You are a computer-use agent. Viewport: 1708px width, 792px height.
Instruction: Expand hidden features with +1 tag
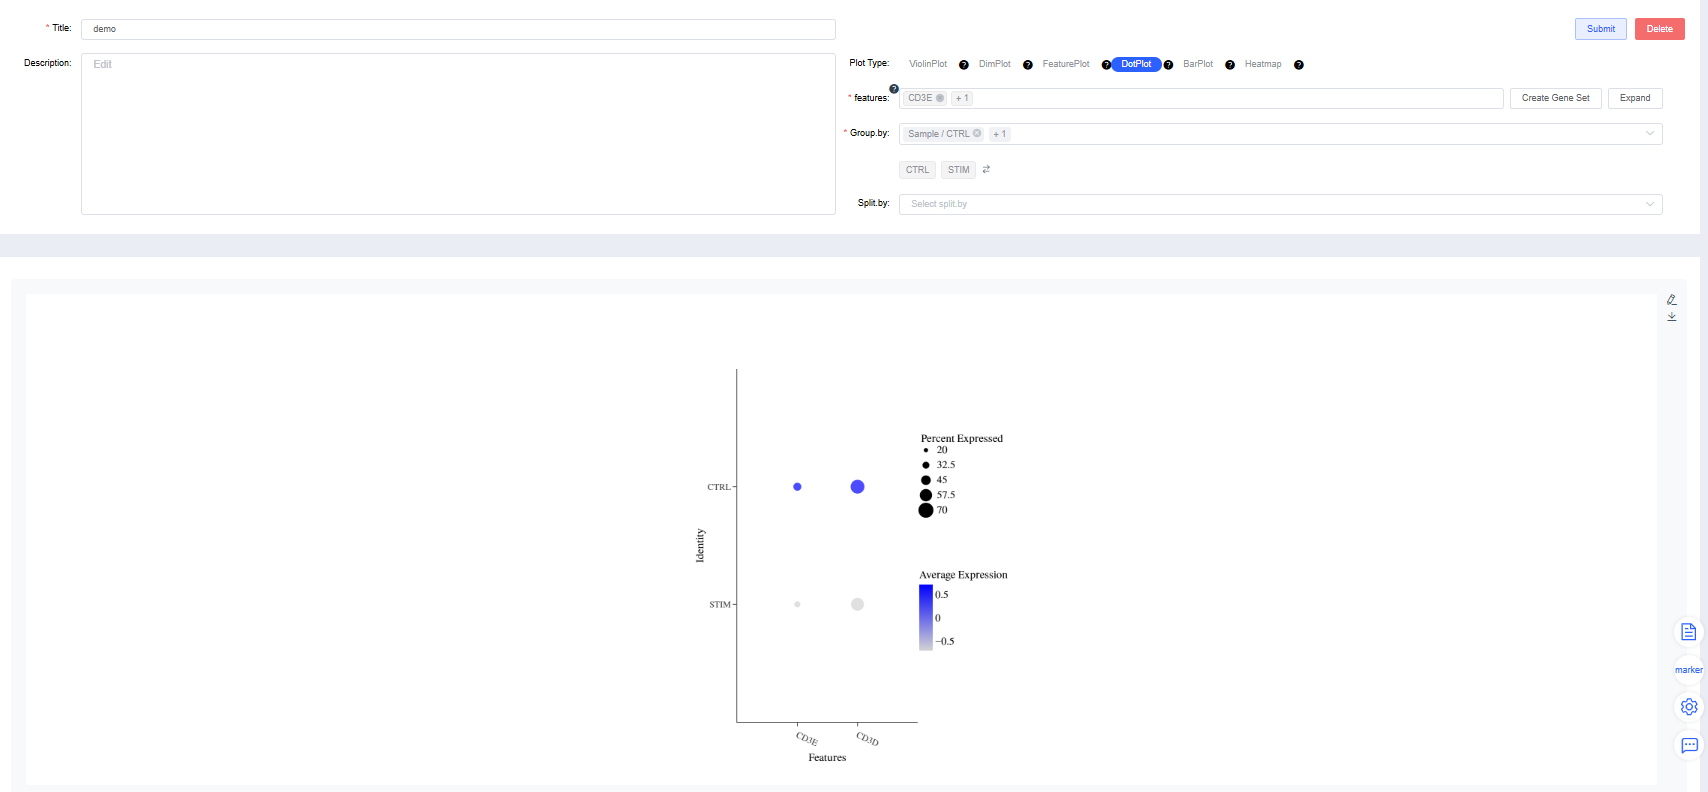point(962,98)
